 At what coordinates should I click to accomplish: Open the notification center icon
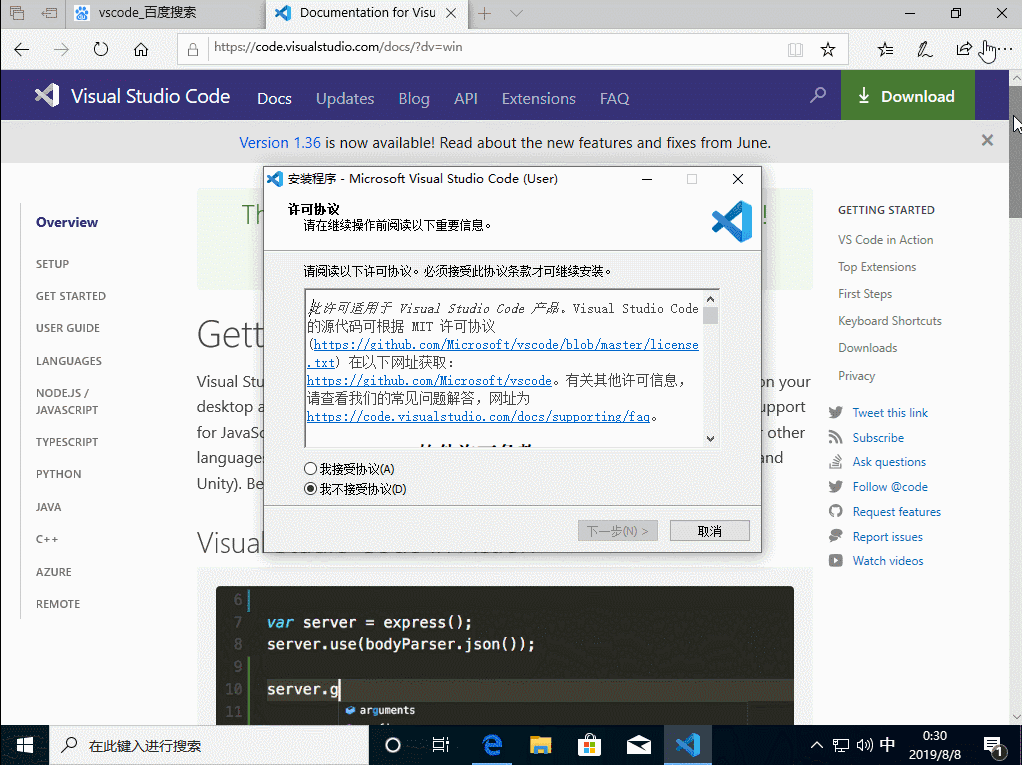pyautogui.click(x=994, y=747)
